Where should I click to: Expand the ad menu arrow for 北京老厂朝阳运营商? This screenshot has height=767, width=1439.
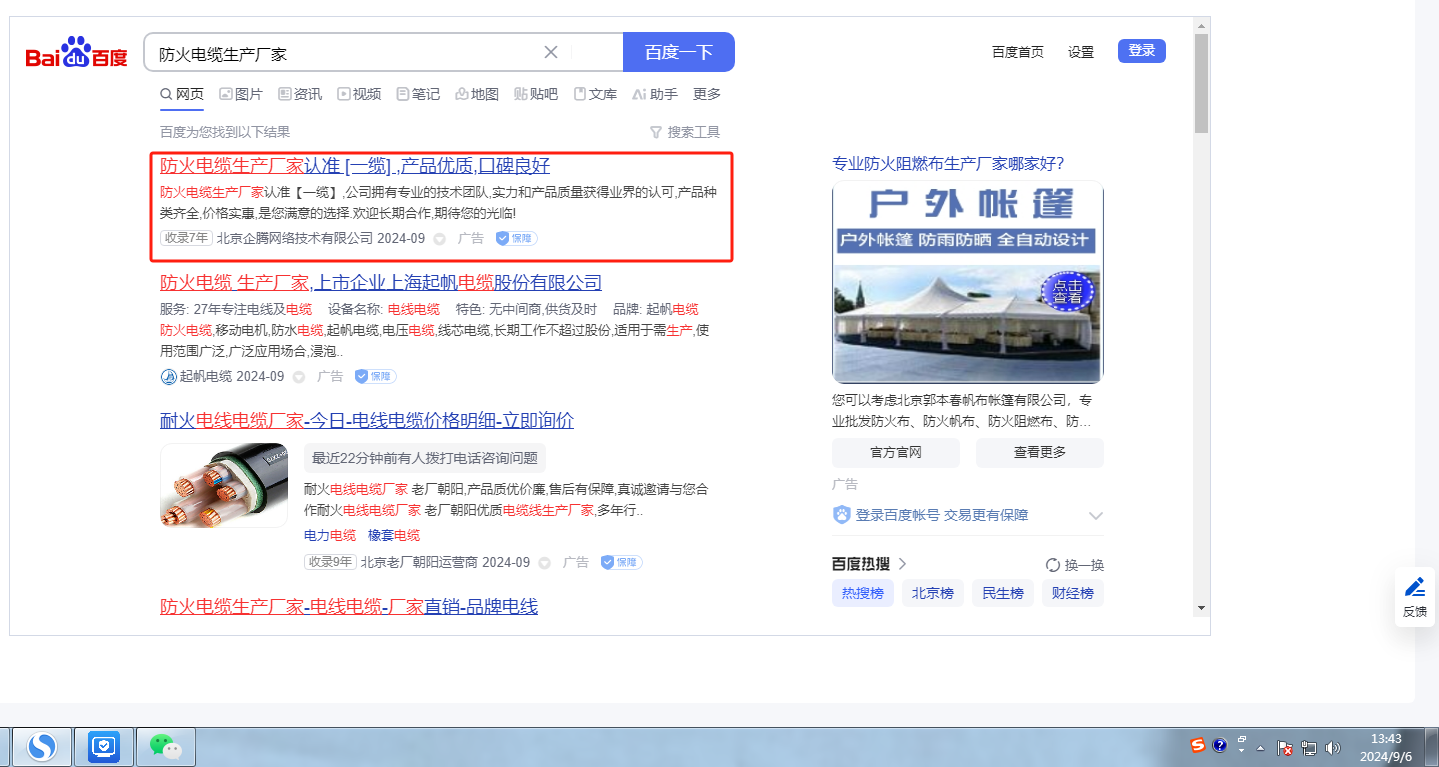[x=544, y=563]
